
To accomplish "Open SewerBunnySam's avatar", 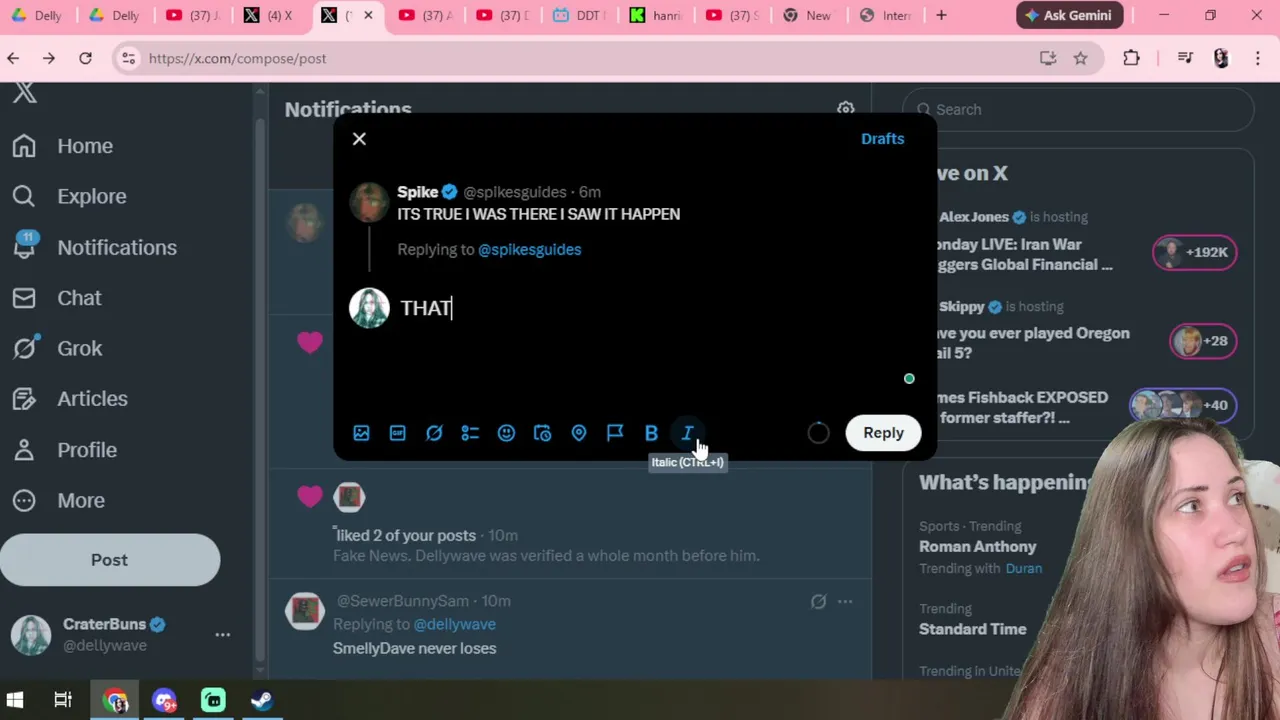I will pos(305,611).
